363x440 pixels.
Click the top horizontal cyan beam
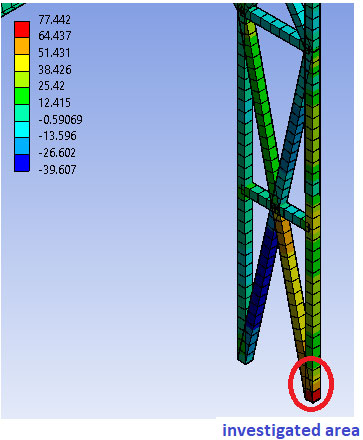pos(276,27)
